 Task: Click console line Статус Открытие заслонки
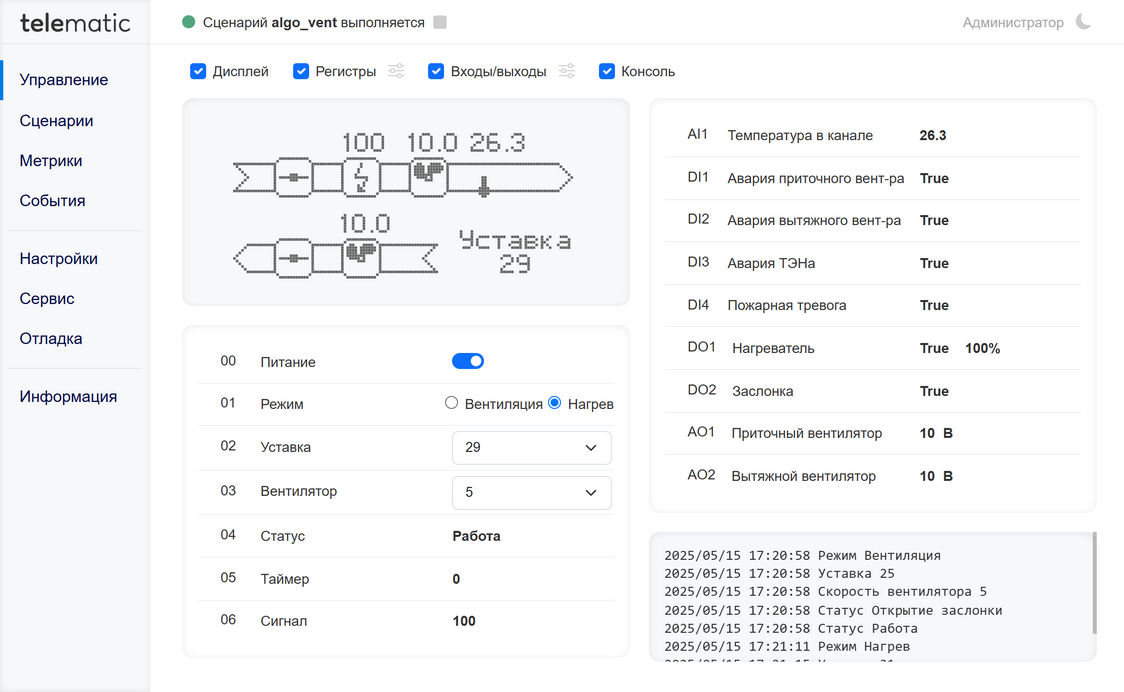pyautogui.click(x=833, y=610)
